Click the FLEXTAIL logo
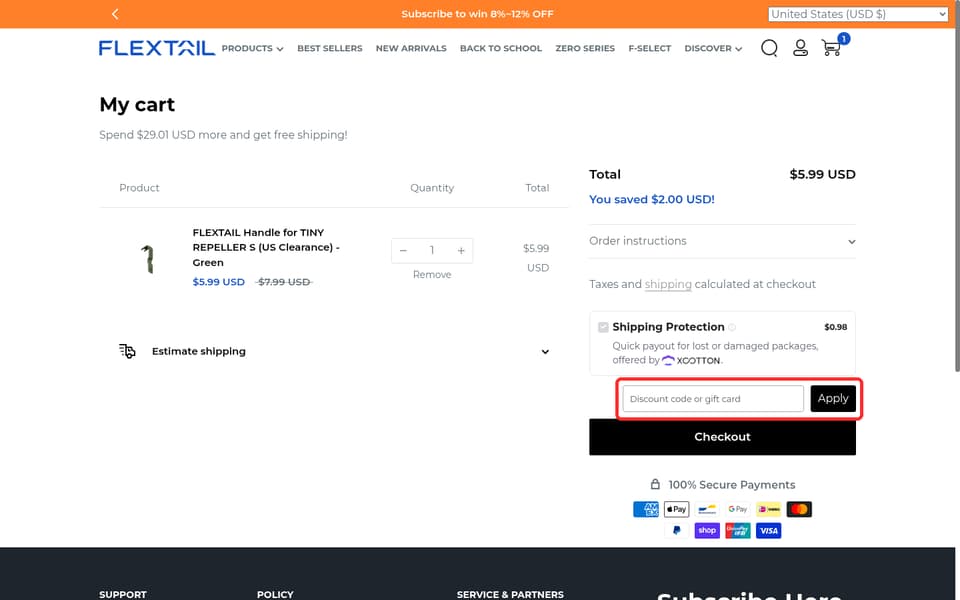Image resolution: width=960 pixels, height=600 pixels. [157, 48]
